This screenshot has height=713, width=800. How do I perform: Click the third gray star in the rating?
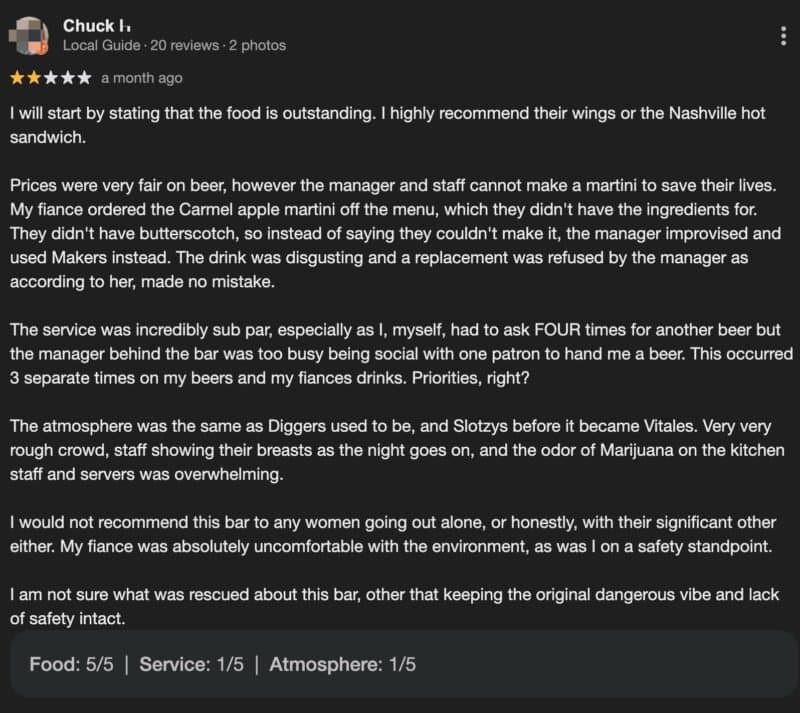tap(51, 77)
